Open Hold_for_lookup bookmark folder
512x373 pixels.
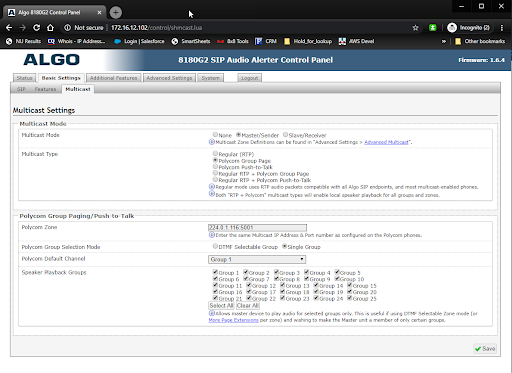(x=308, y=41)
